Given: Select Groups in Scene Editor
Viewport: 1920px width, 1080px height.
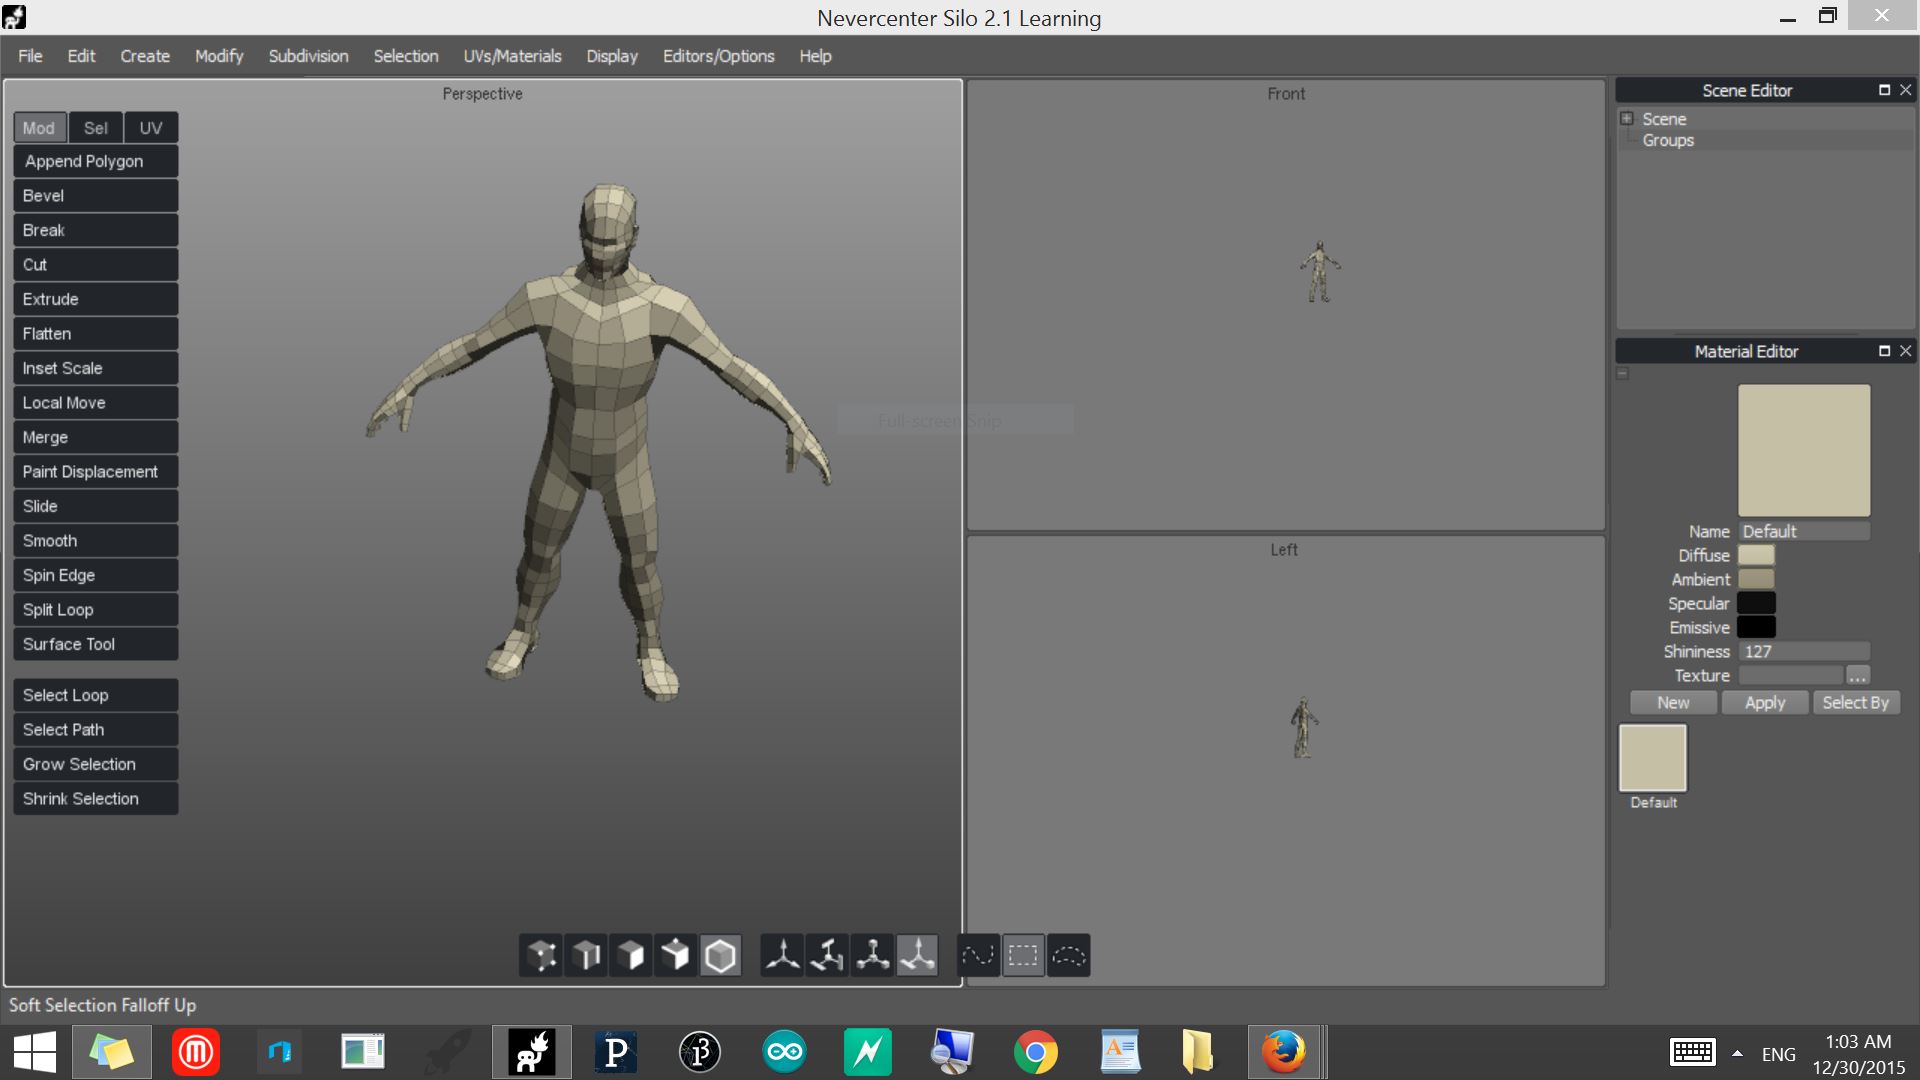Looking at the screenshot, I should click(1668, 141).
